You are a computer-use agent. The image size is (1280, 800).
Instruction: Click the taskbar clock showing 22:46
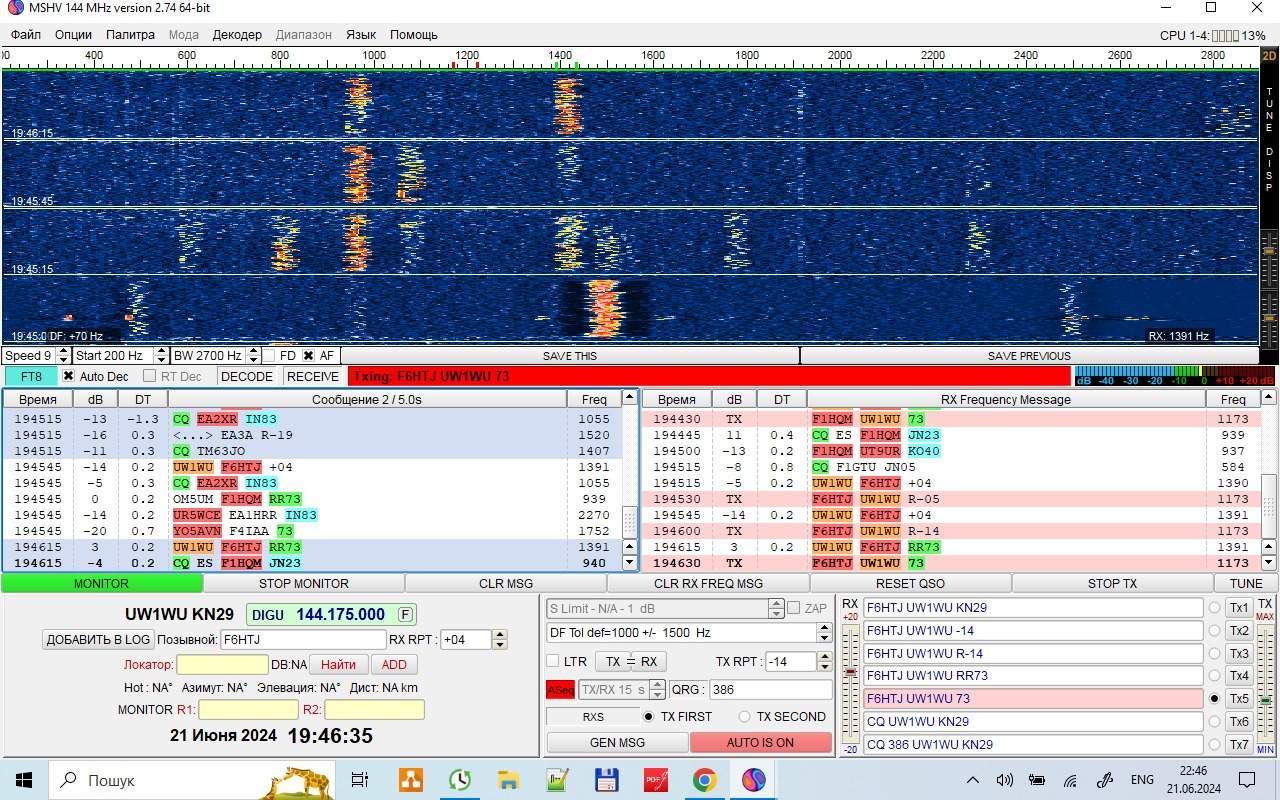[x=1193, y=780]
